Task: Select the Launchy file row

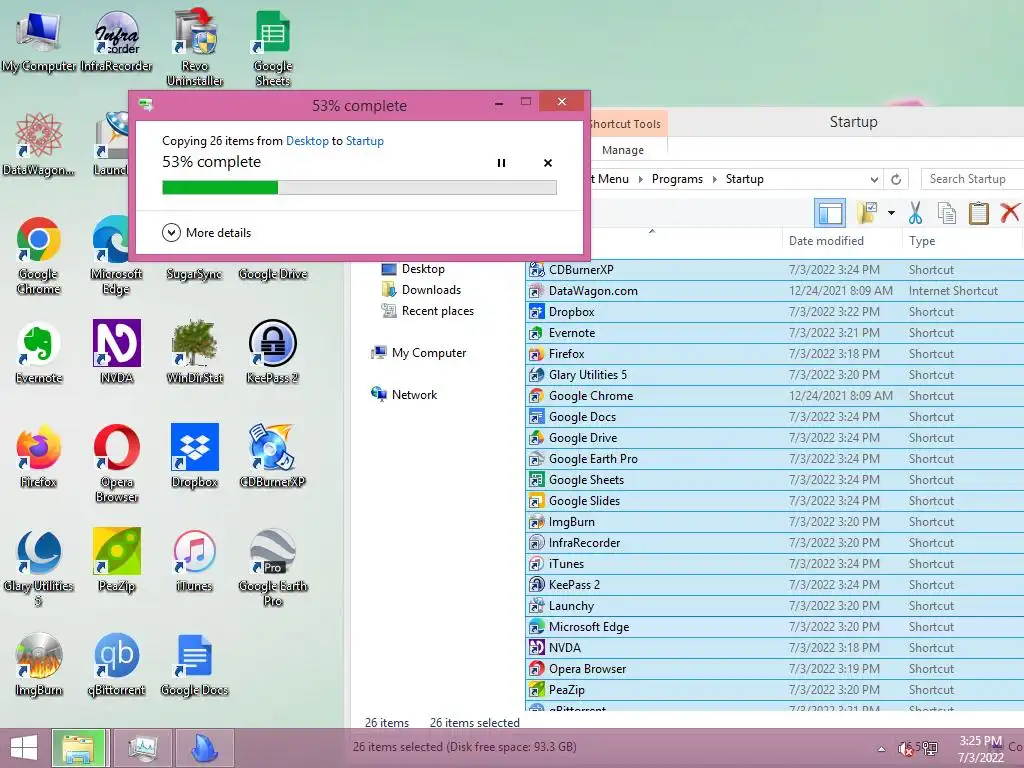Action: coord(775,605)
